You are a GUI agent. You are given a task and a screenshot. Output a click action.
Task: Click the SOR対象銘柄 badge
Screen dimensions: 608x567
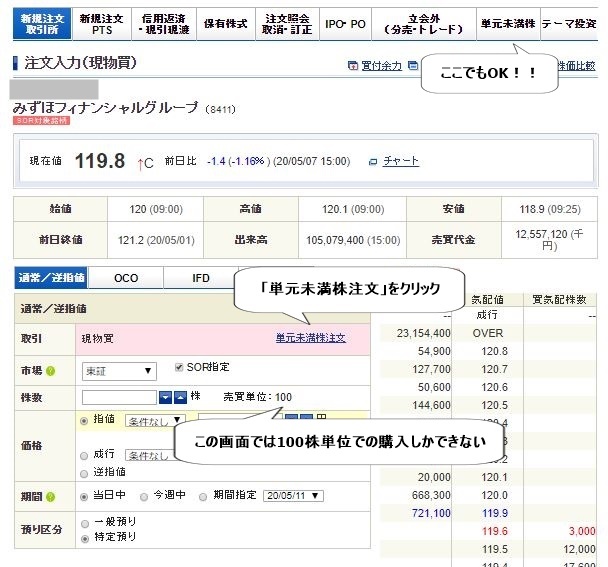41,121
